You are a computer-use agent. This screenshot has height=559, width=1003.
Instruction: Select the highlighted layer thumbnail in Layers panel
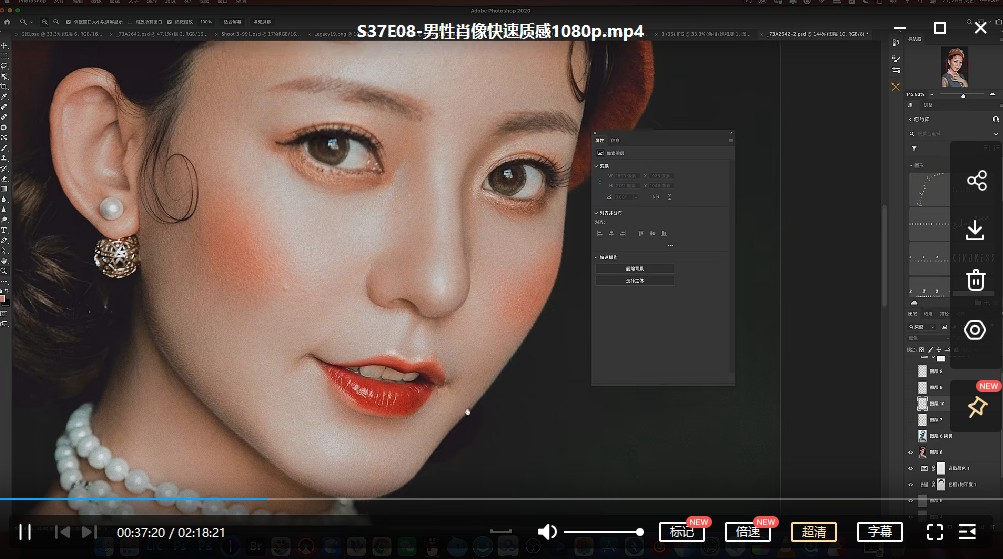(x=922, y=404)
